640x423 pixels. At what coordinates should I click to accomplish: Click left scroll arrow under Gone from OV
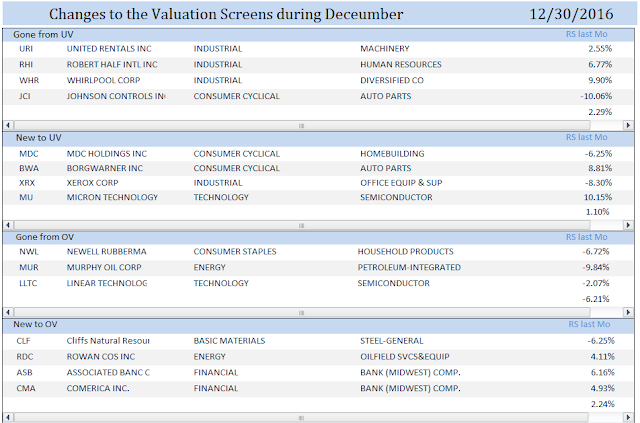tap(8, 312)
